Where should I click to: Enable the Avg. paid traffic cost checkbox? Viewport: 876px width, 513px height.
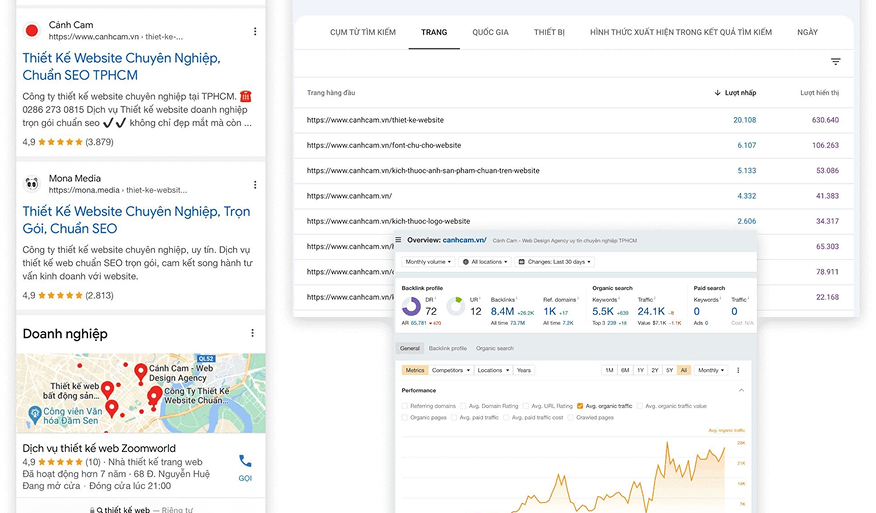506,417
